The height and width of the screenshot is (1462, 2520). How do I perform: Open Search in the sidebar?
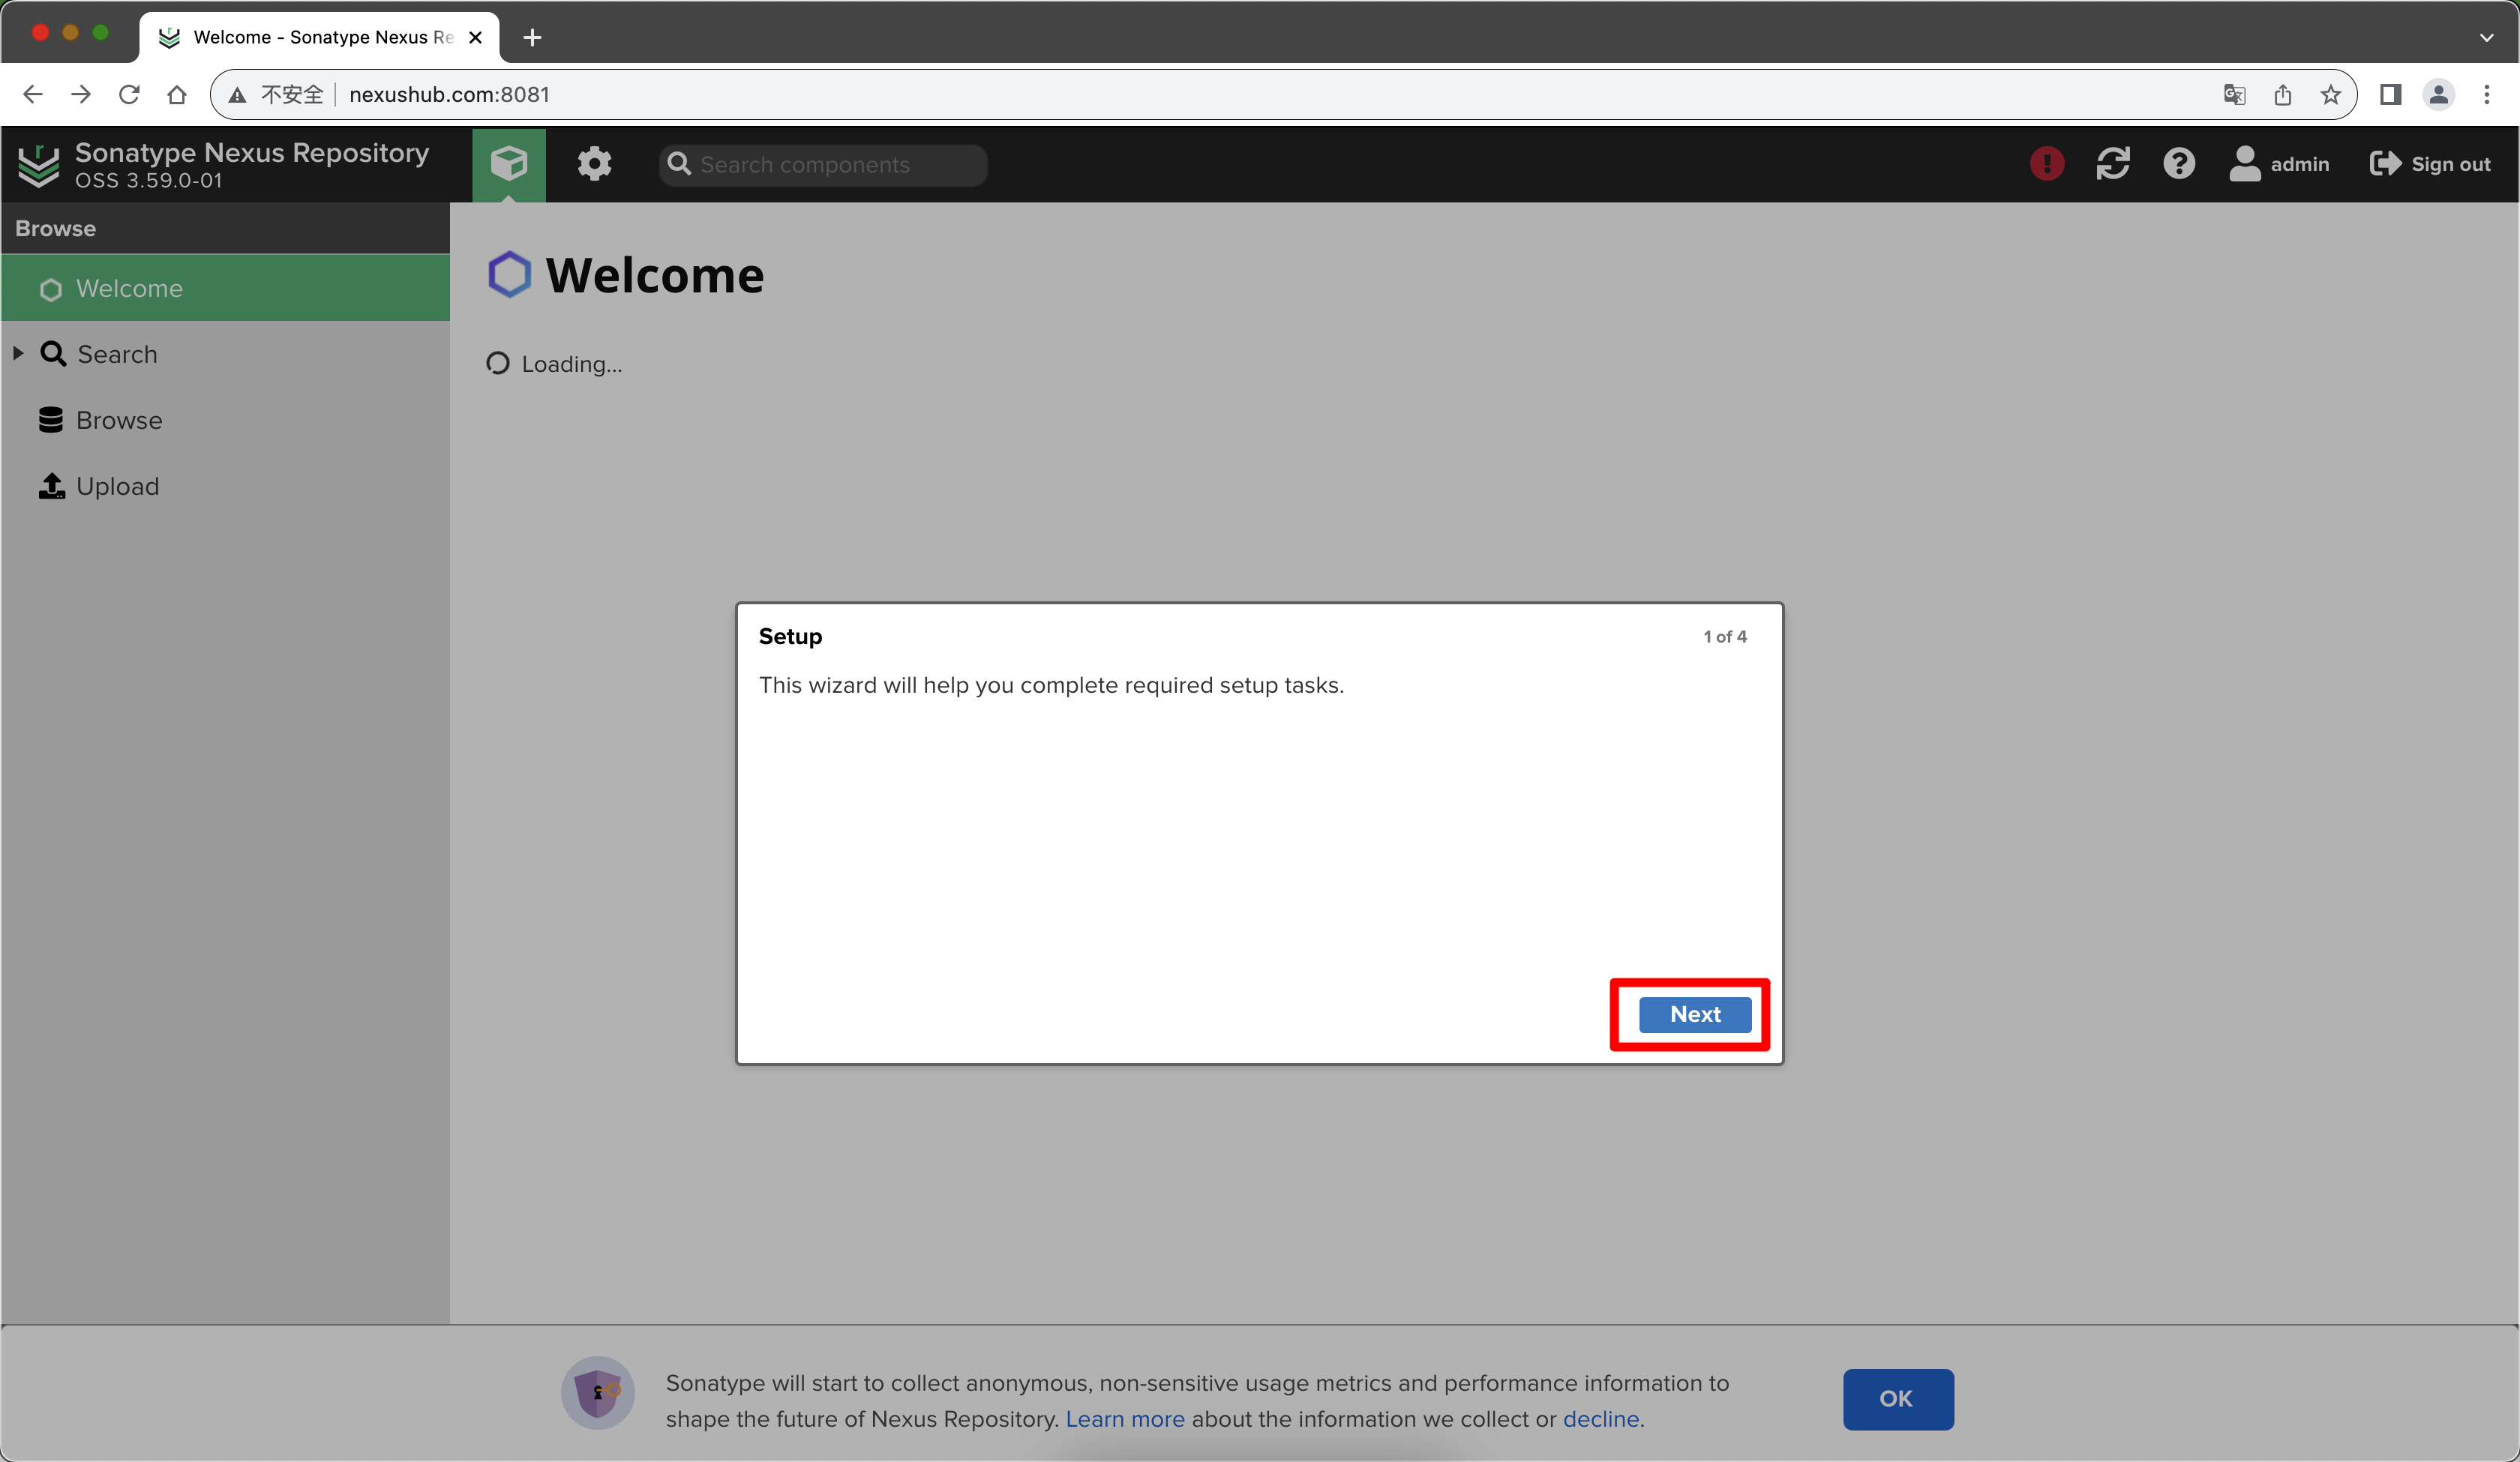117,354
